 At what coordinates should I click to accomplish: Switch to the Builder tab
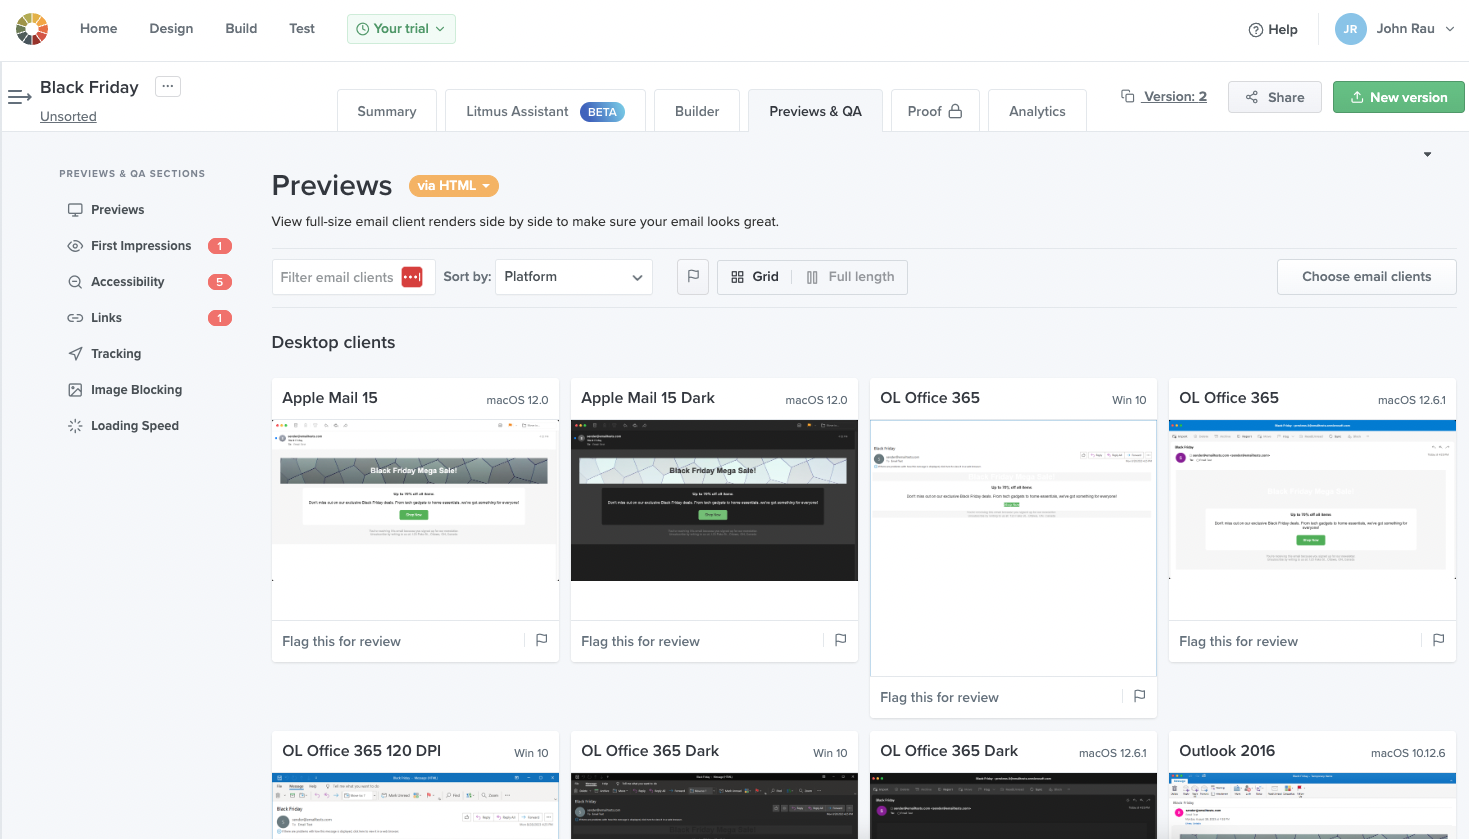[x=697, y=111]
